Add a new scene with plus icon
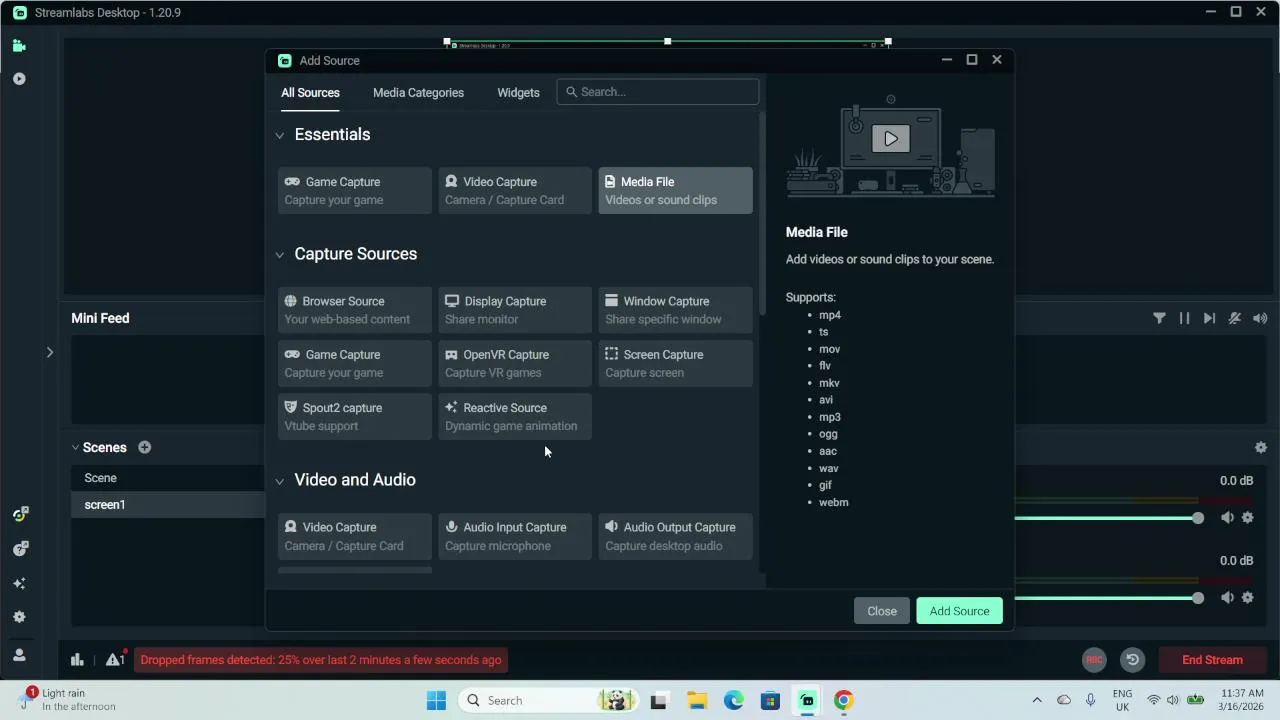 pos(145,447)
